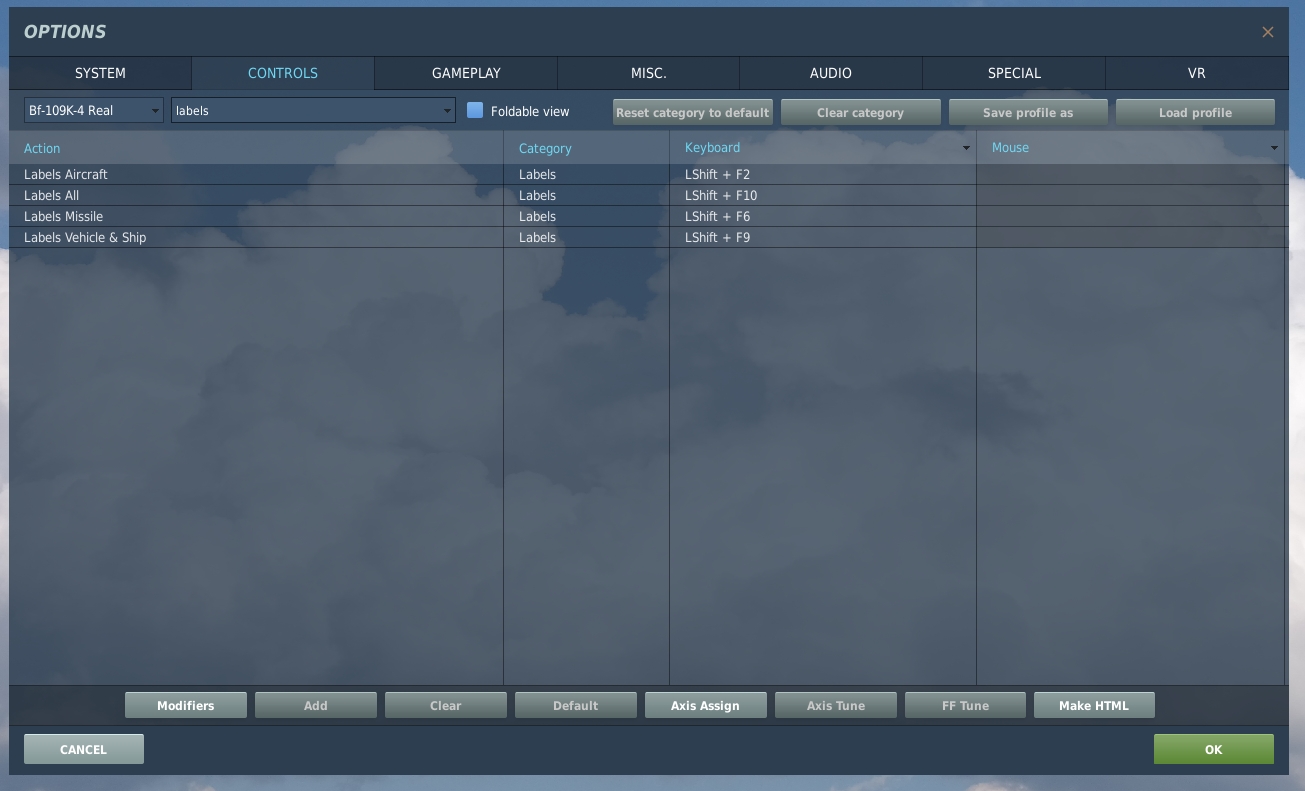Open the Bf-109K-4 Real aircraft dropdown
The width and height of the screenshot is (1305, 791).
coord(94,110)
